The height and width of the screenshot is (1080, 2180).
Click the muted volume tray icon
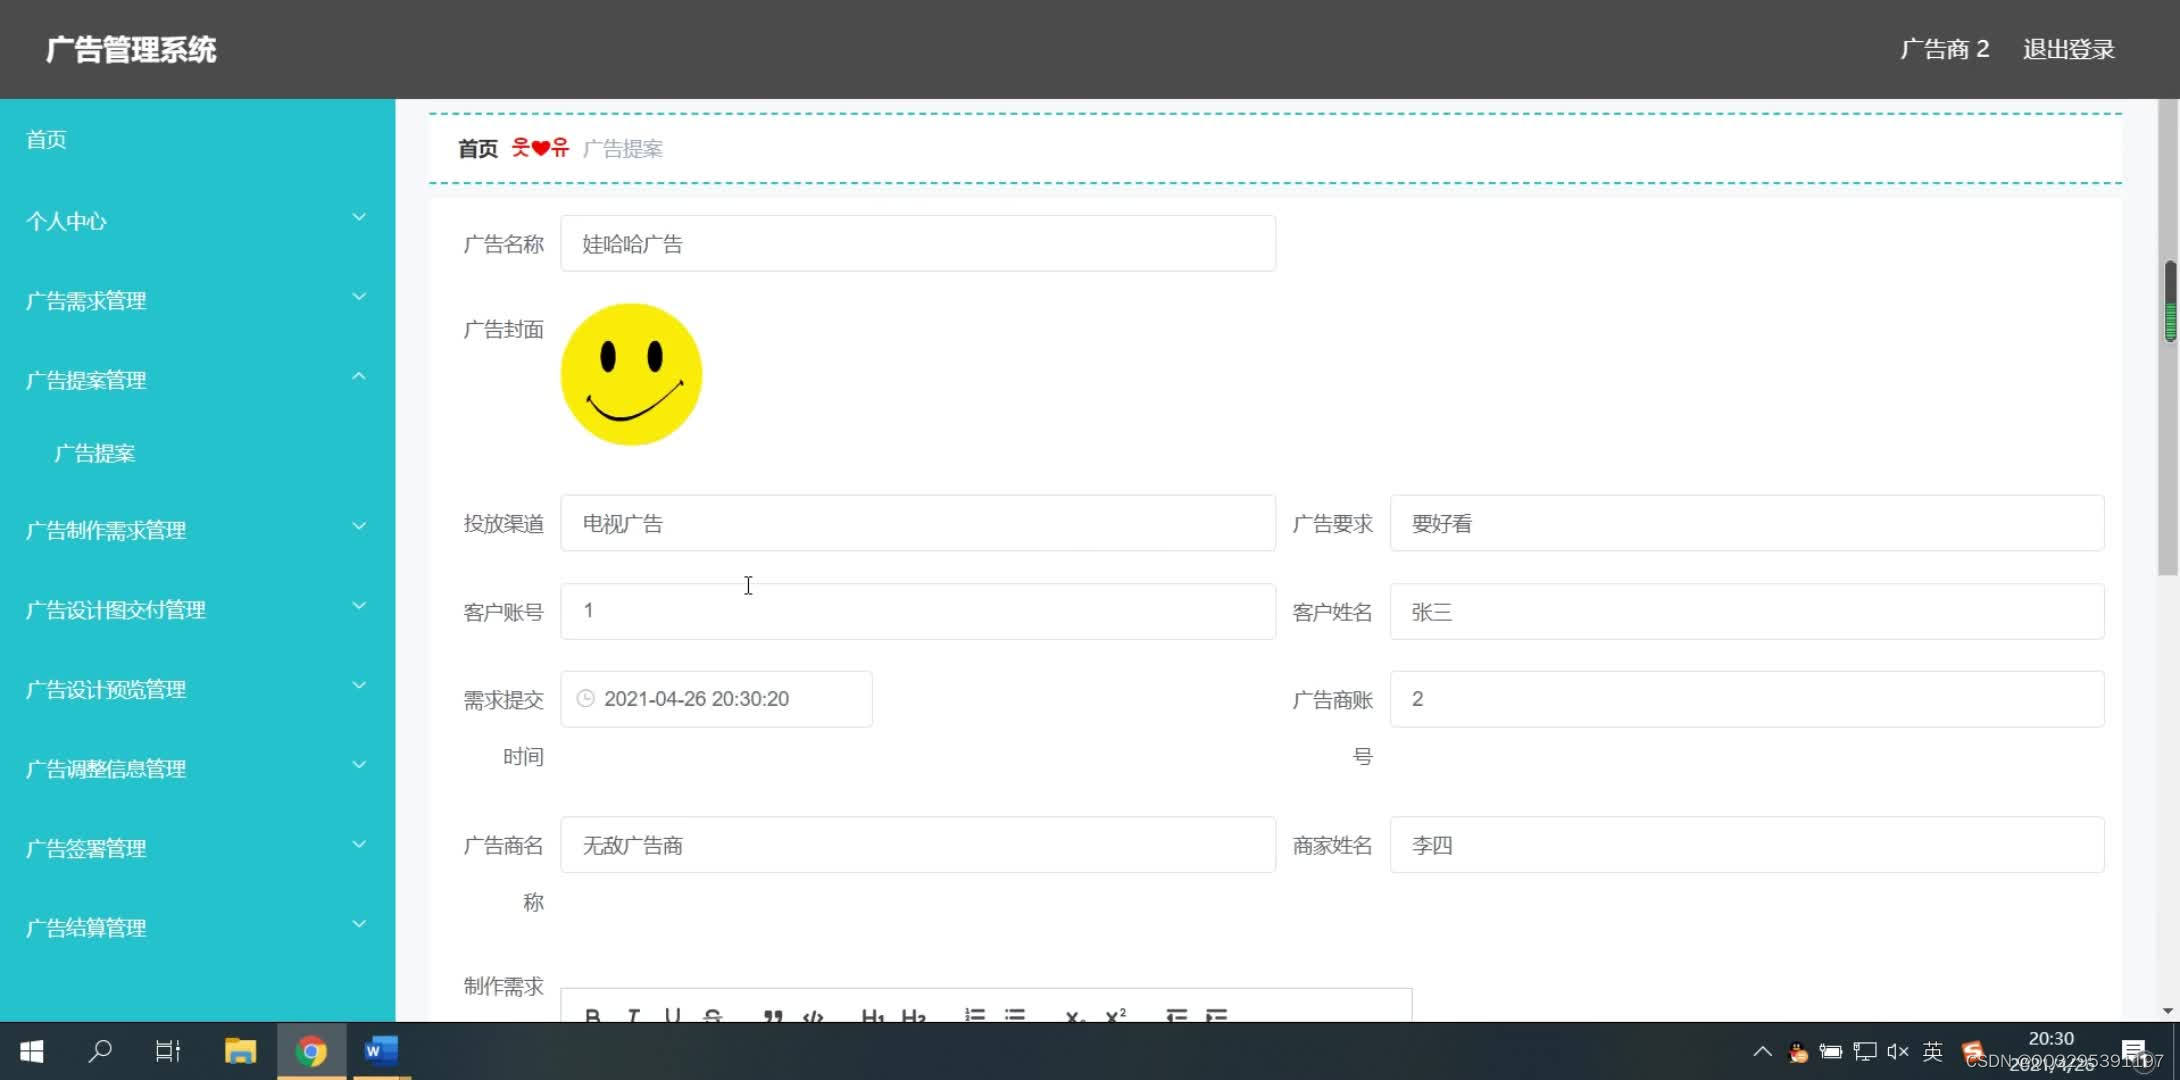point(1897,1051)
